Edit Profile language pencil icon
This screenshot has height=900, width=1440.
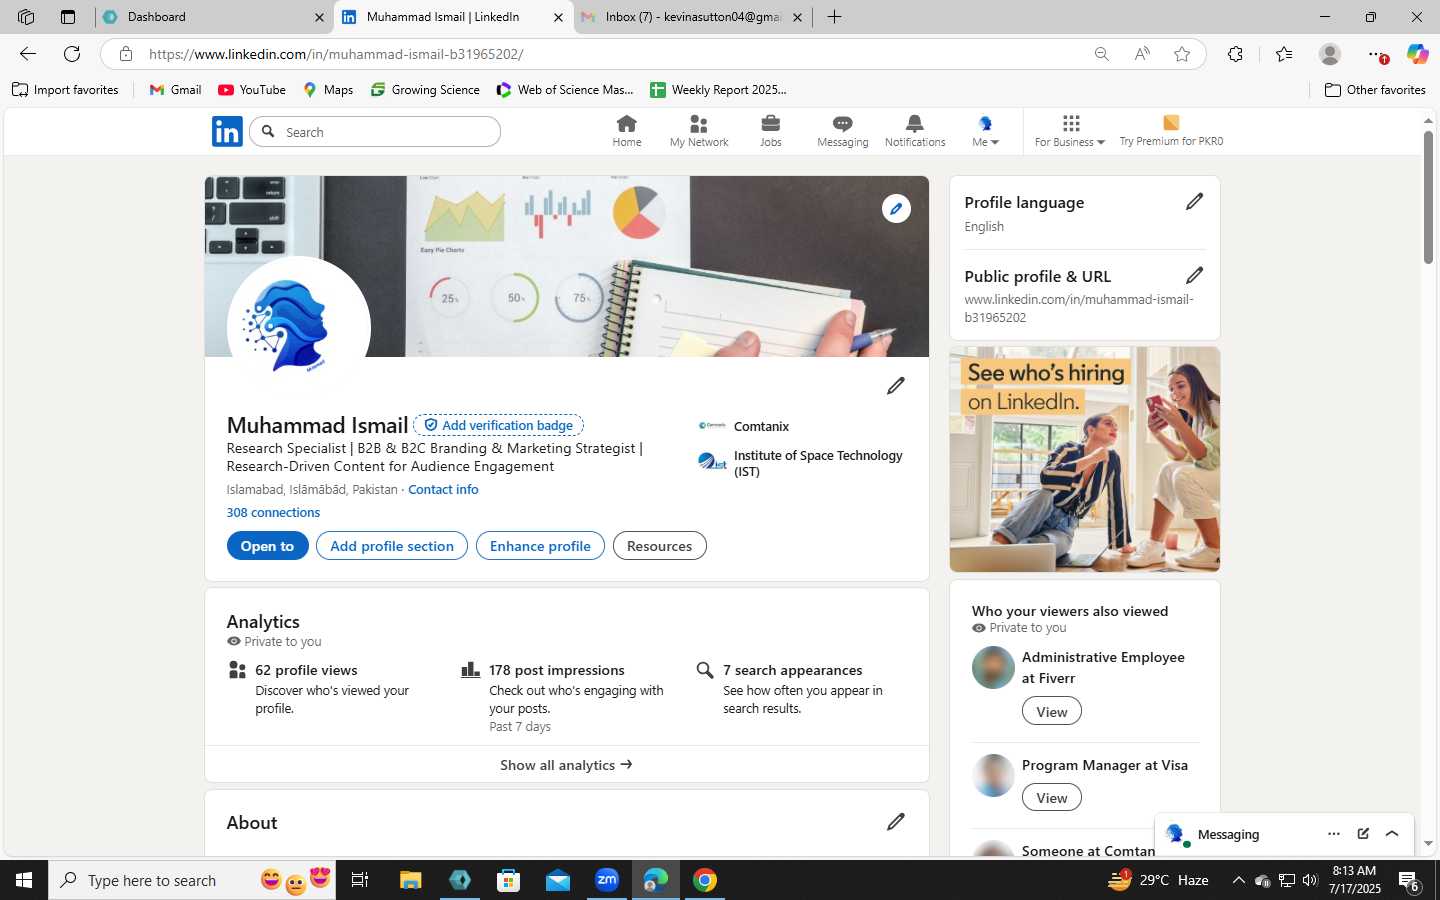coord(1194,201)
